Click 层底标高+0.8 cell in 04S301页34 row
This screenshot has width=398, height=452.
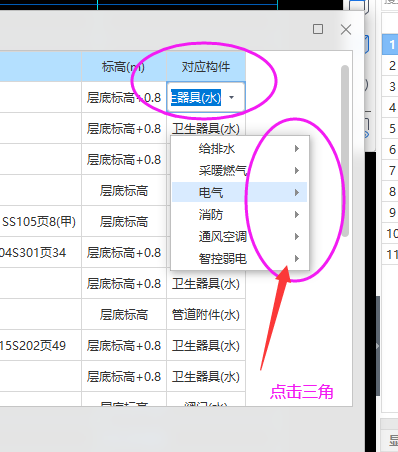pos(124,252)
